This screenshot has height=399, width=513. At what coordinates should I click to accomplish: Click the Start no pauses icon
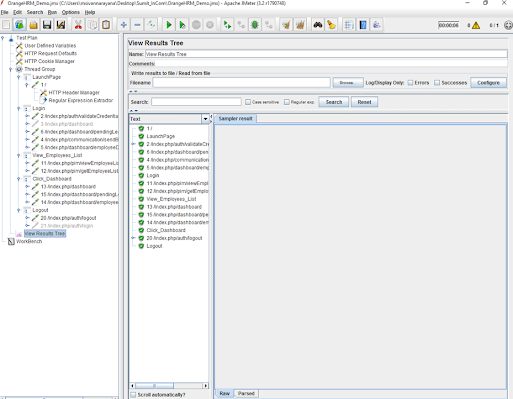(182, 25)
